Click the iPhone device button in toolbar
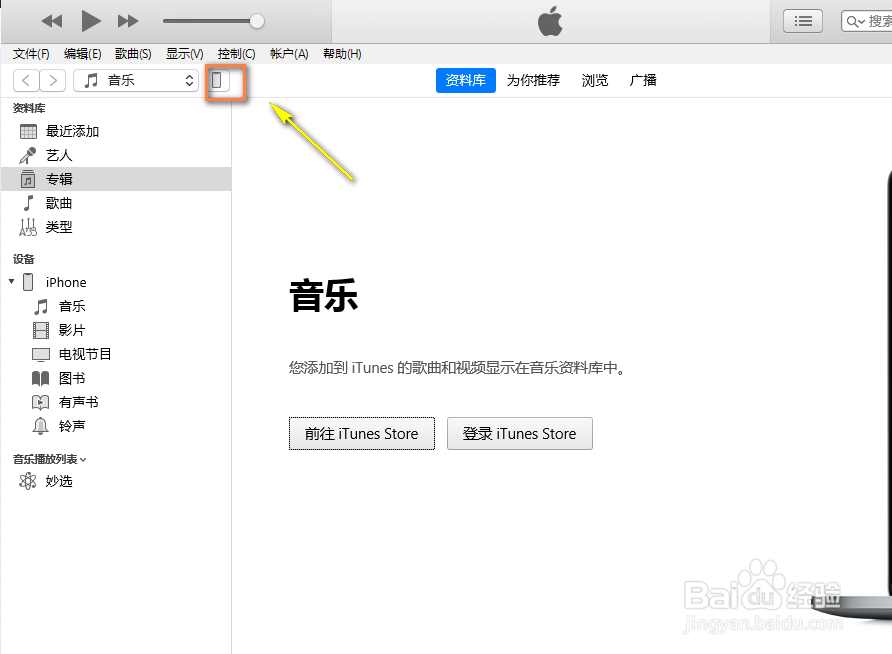892x654 pixels. click(217, 80)
